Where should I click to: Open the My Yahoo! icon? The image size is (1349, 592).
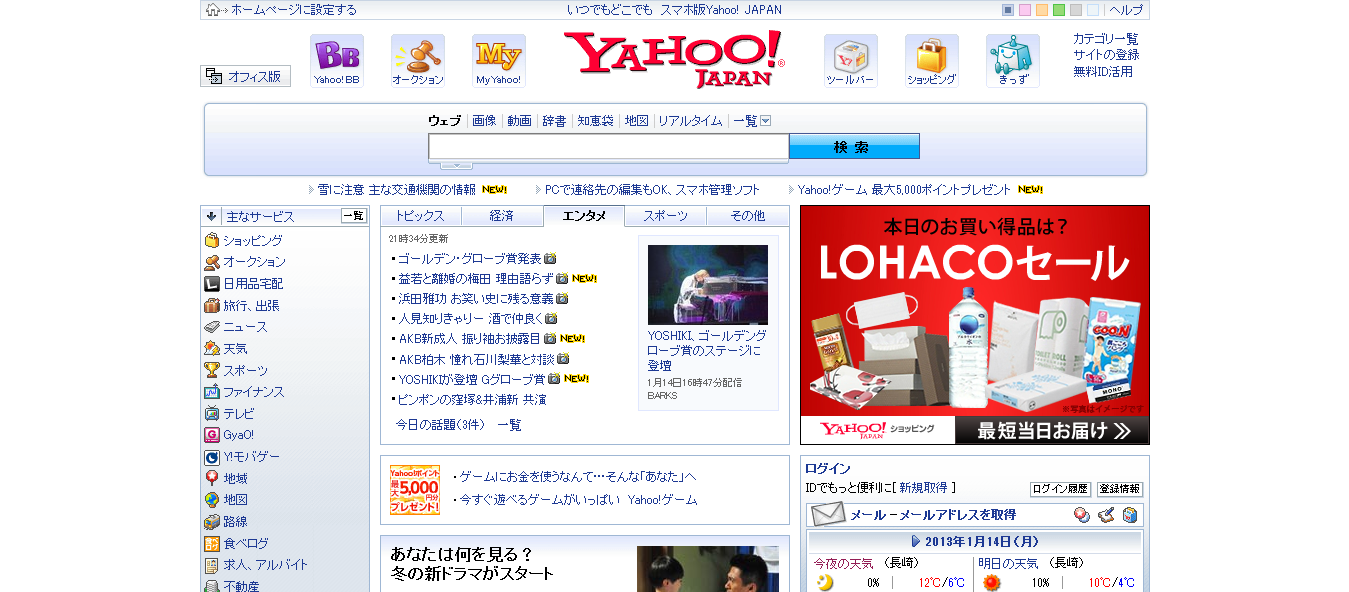498,61
